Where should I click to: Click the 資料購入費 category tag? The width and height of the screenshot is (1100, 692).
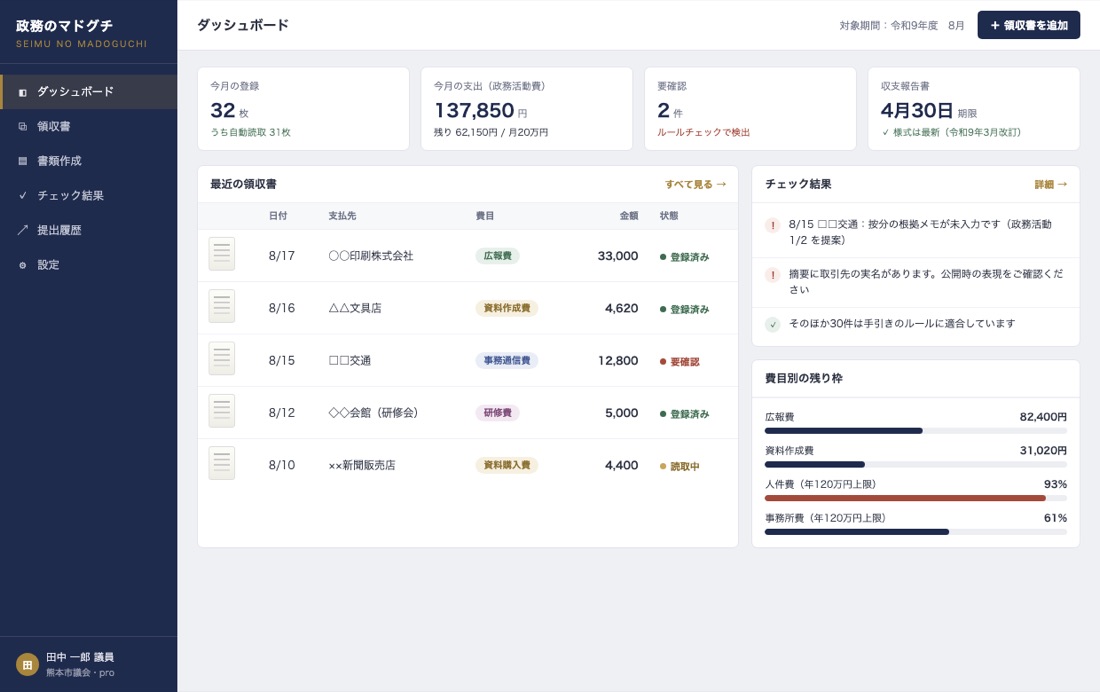click(x=507, y=465)
